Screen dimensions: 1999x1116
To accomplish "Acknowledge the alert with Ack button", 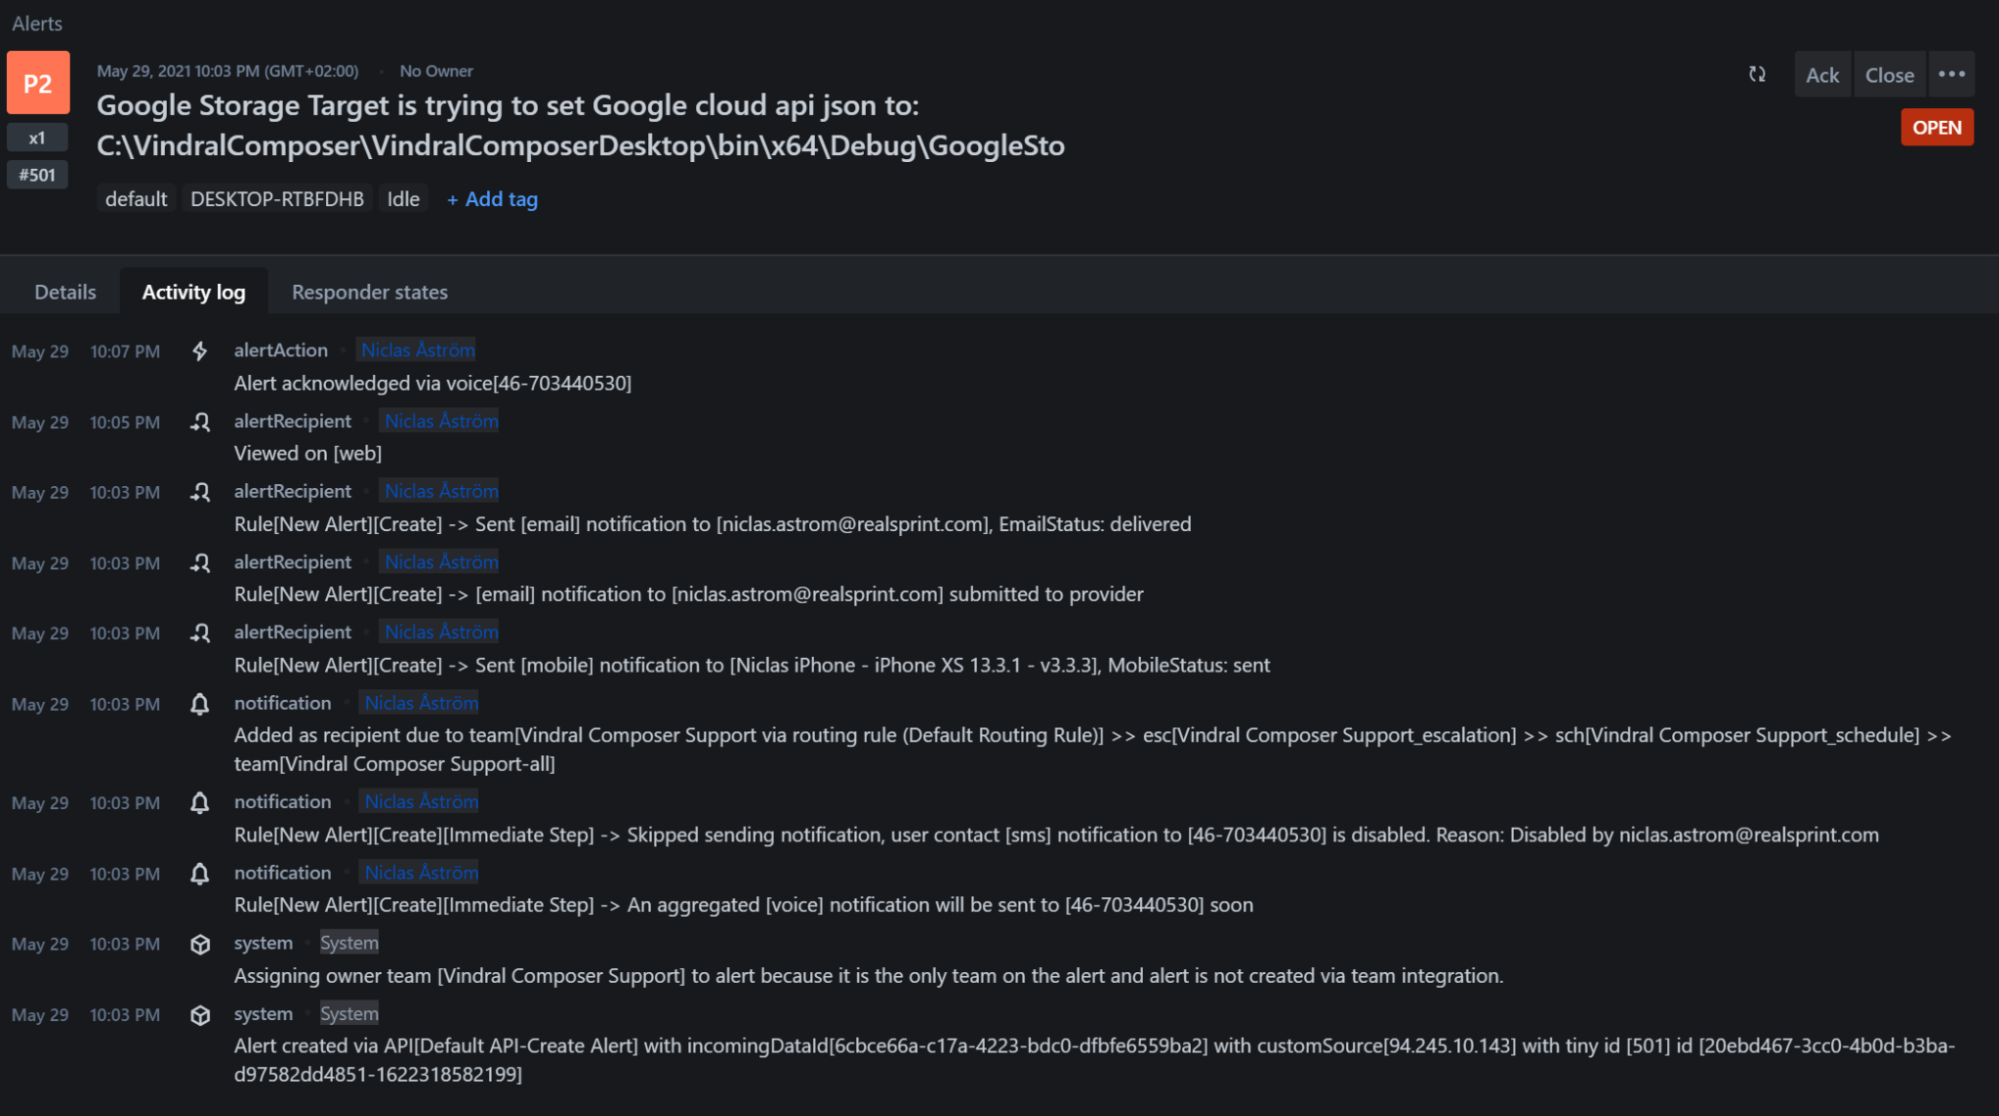I will (1822, 75).
